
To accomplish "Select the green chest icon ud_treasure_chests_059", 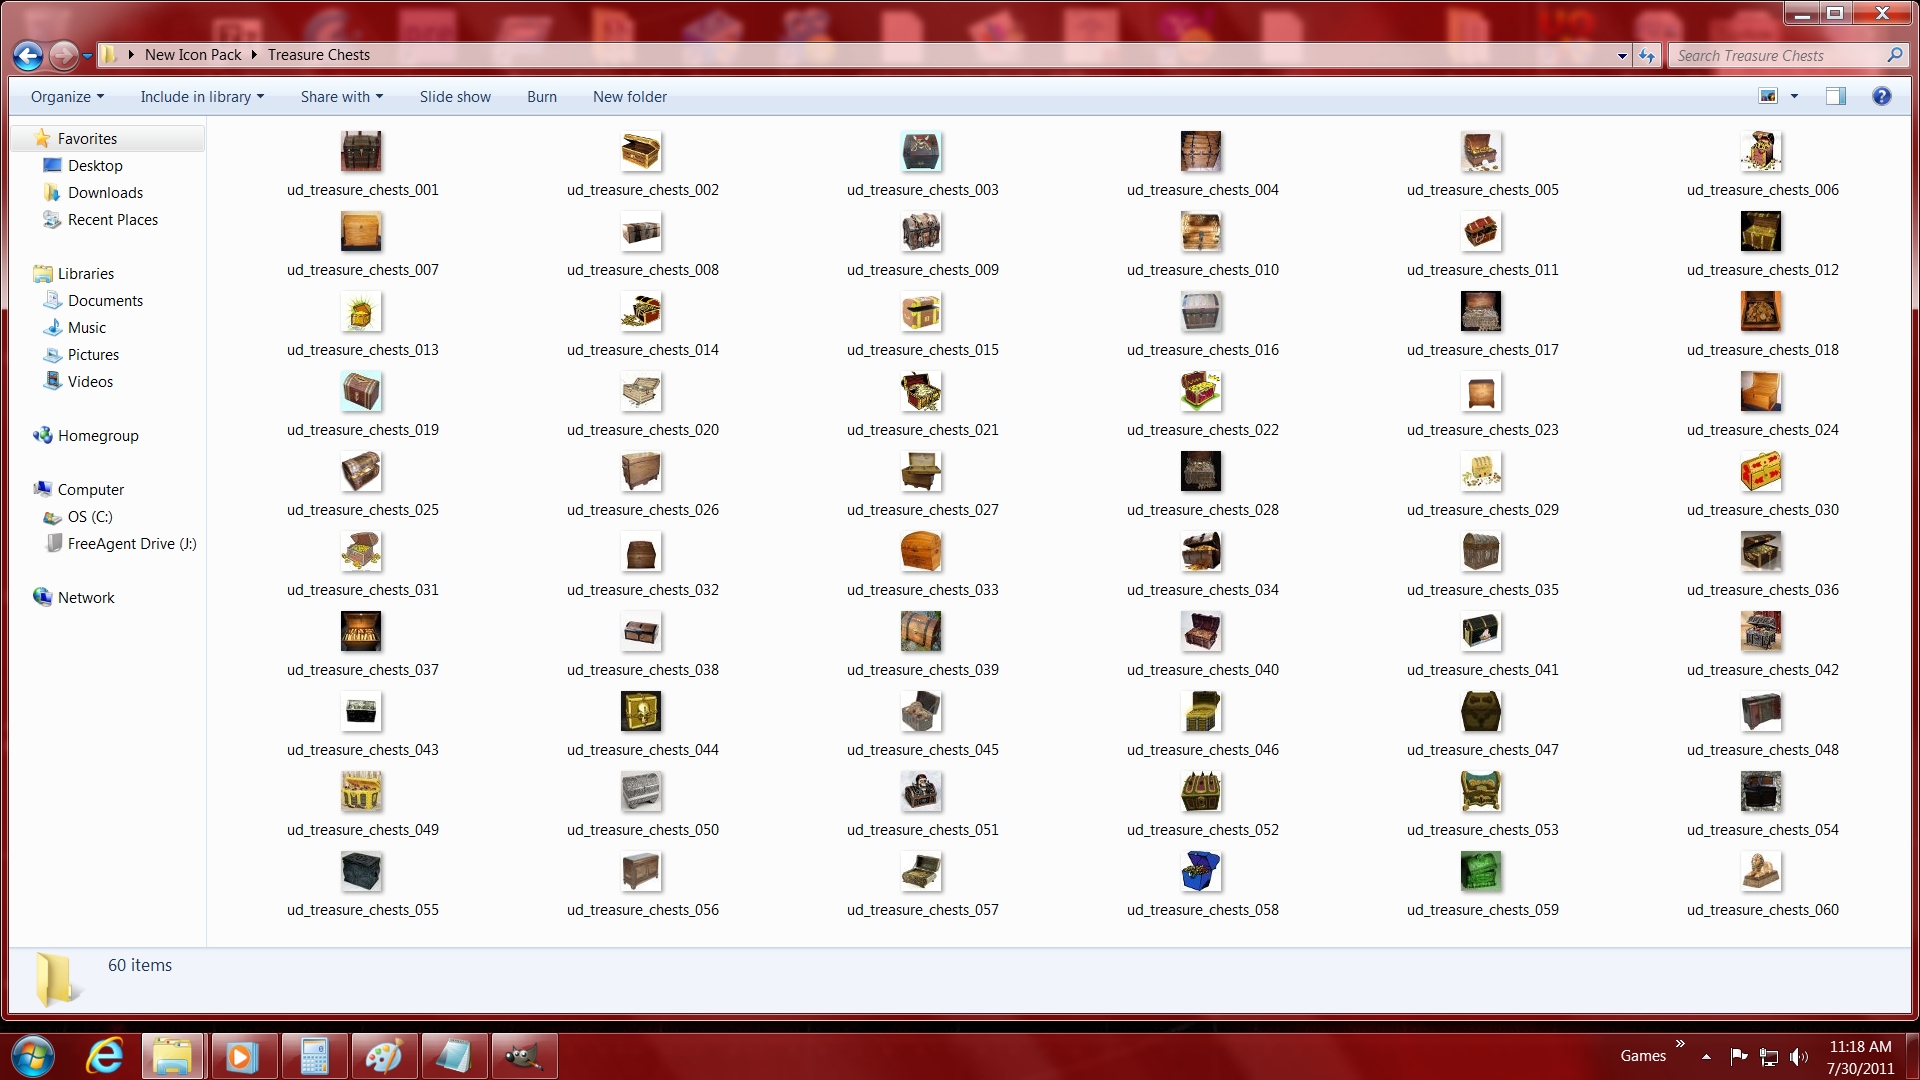I will click(x=1481, y=872).
